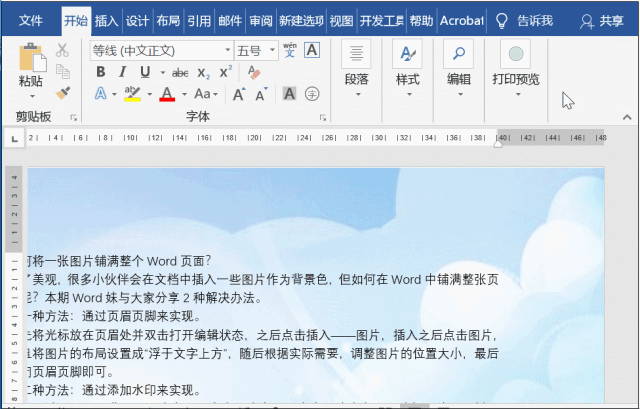This screenshot has height=409, width=640.
Task: Toggle subscript formatting
Action: [203, 73]
